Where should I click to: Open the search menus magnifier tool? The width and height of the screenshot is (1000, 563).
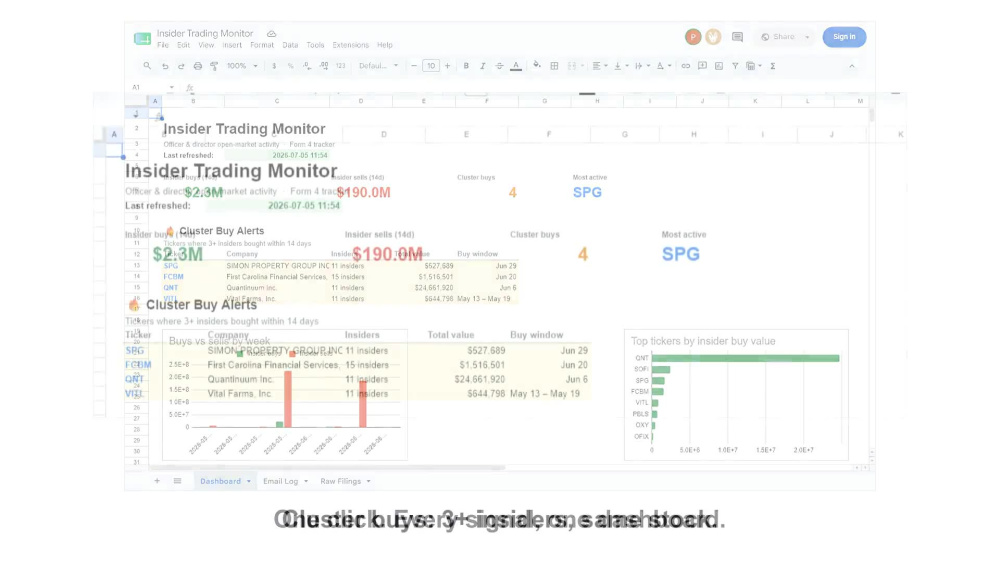pos(147,66)
